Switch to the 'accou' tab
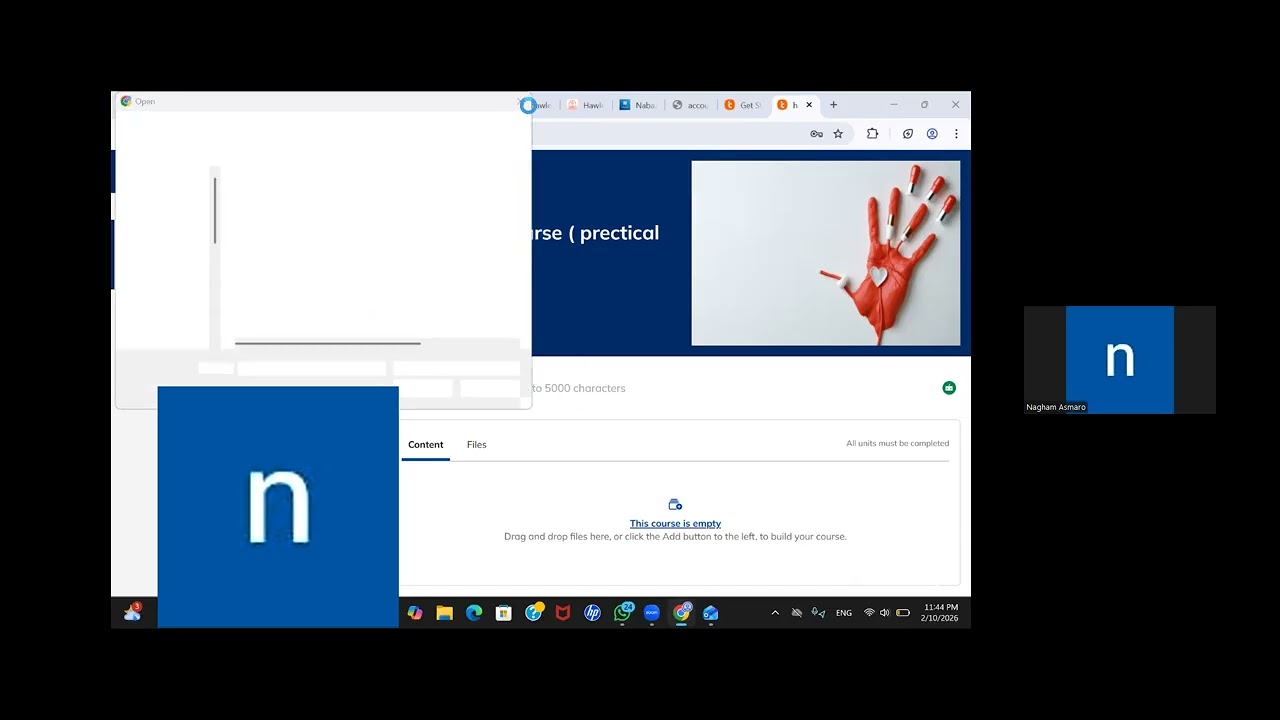Image resolution: width=1280 pixels, height=720 pixels. 692,105
